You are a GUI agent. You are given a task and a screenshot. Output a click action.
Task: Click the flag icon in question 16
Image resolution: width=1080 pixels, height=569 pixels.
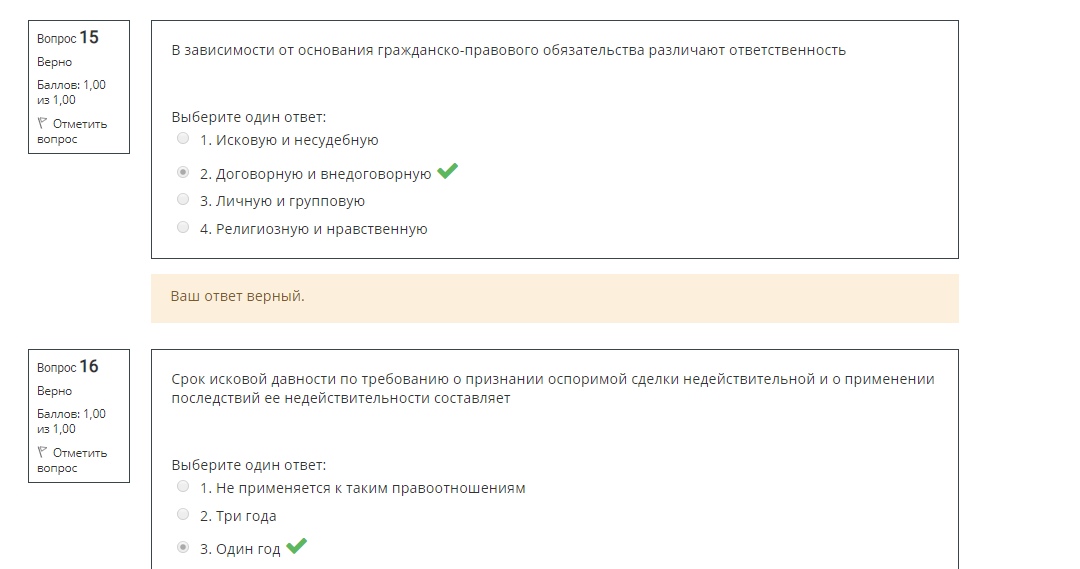click(x=42, y=452)
